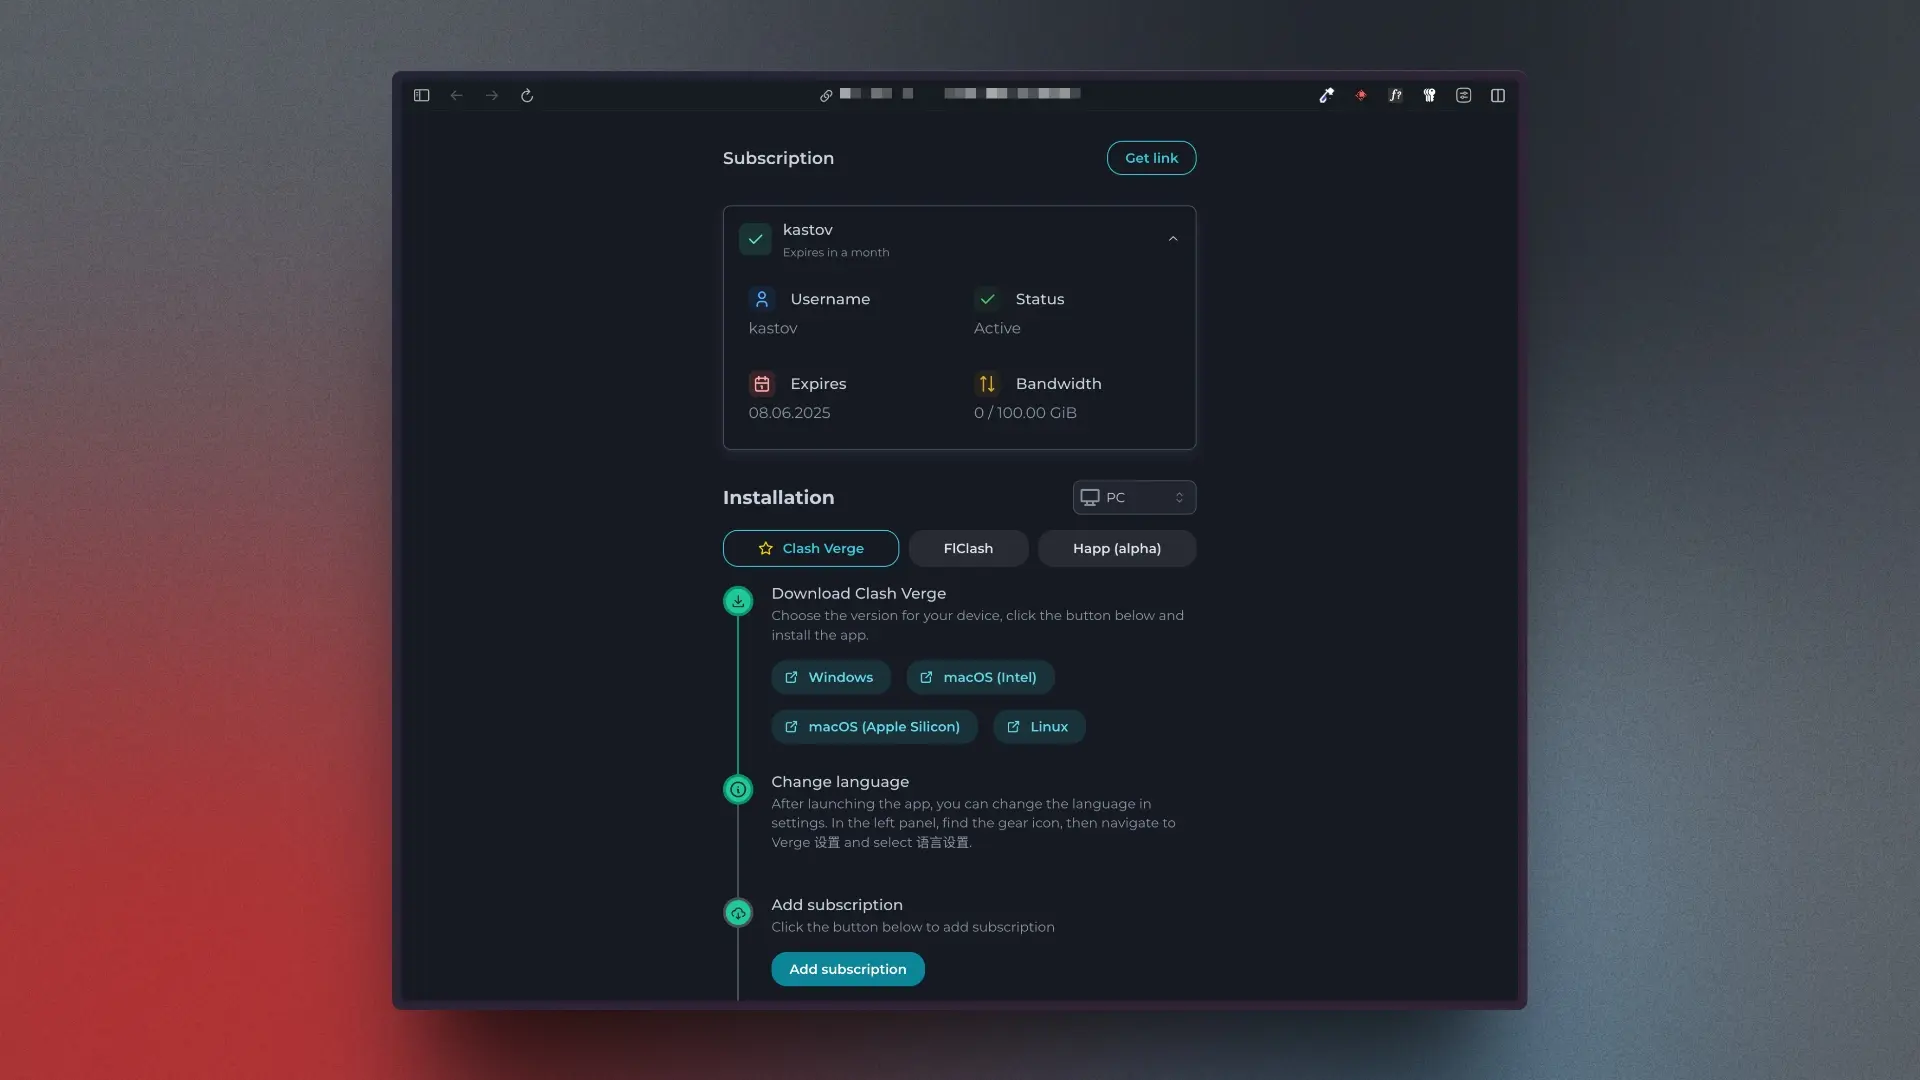Click the green checkmark on the kastov subscription

[x=755, y=239]
